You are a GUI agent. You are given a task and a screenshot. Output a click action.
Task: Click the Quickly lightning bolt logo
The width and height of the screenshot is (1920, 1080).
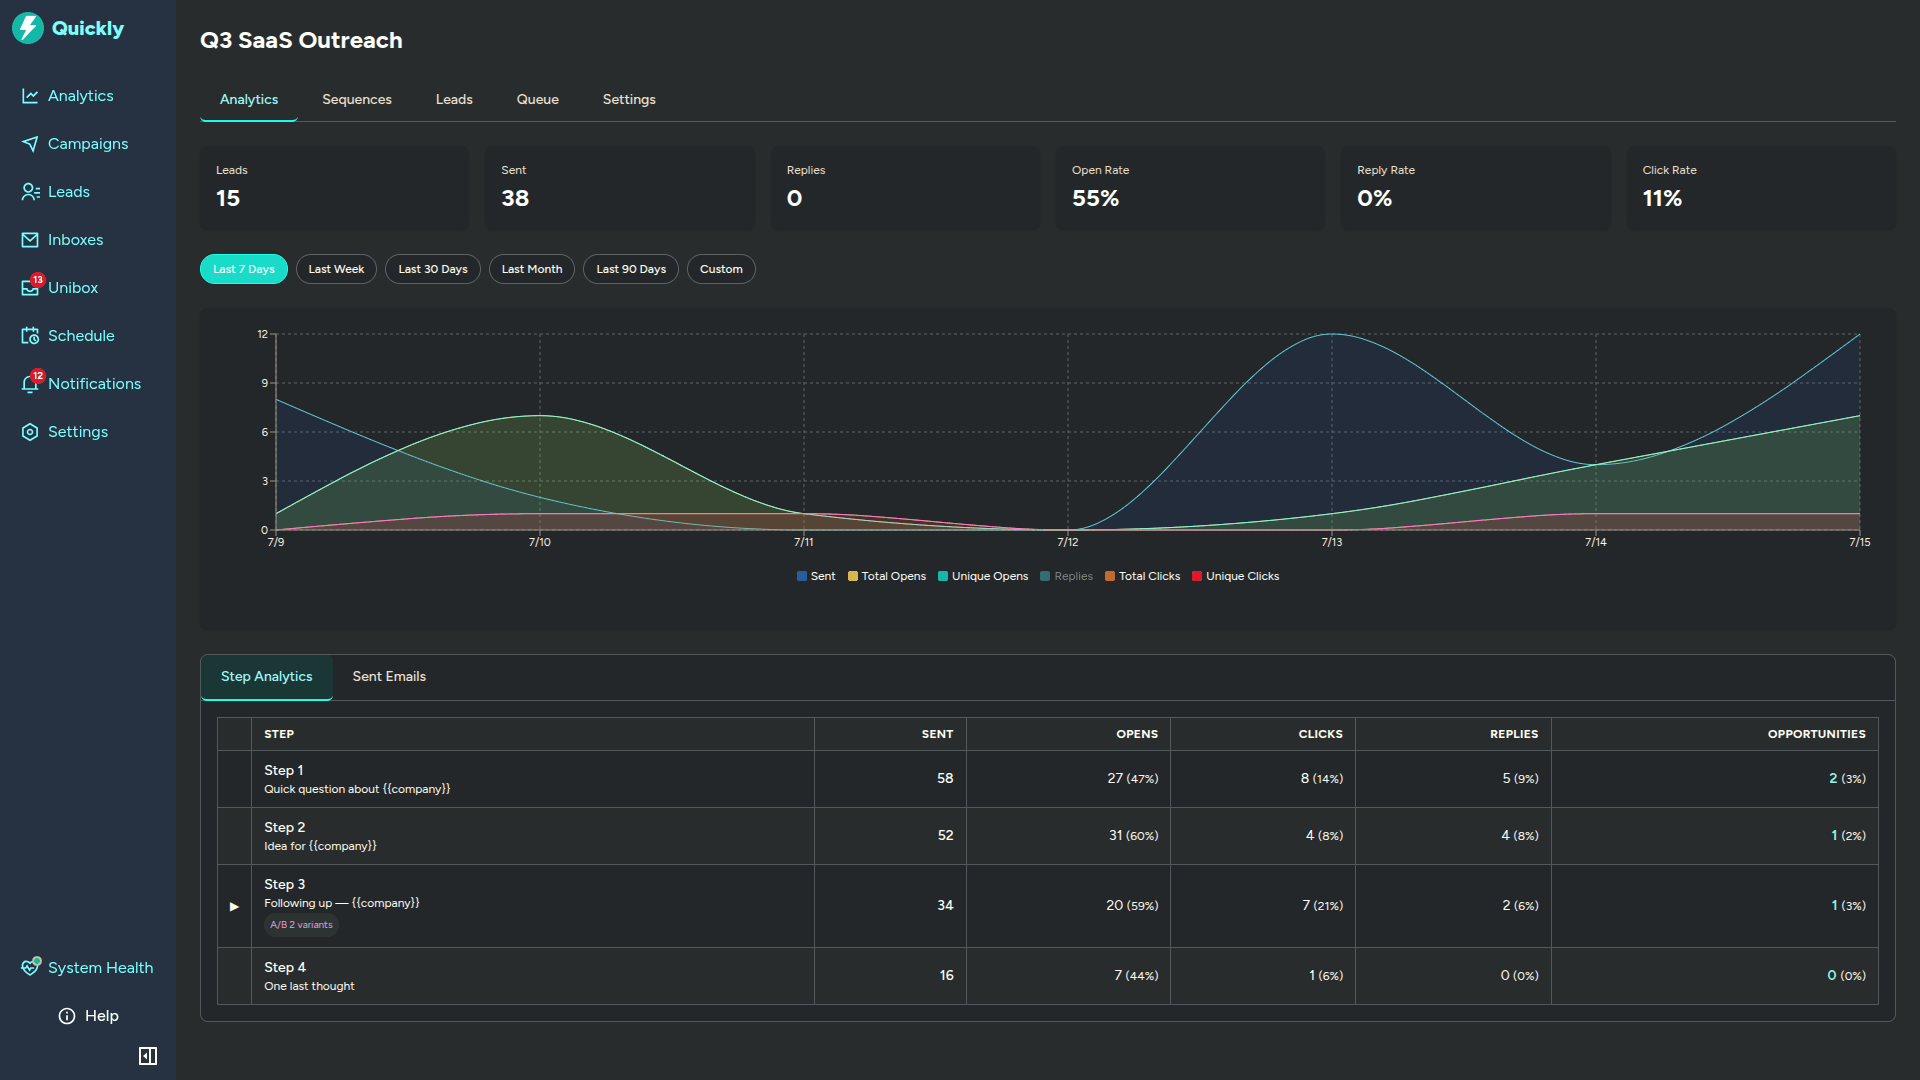28,28
